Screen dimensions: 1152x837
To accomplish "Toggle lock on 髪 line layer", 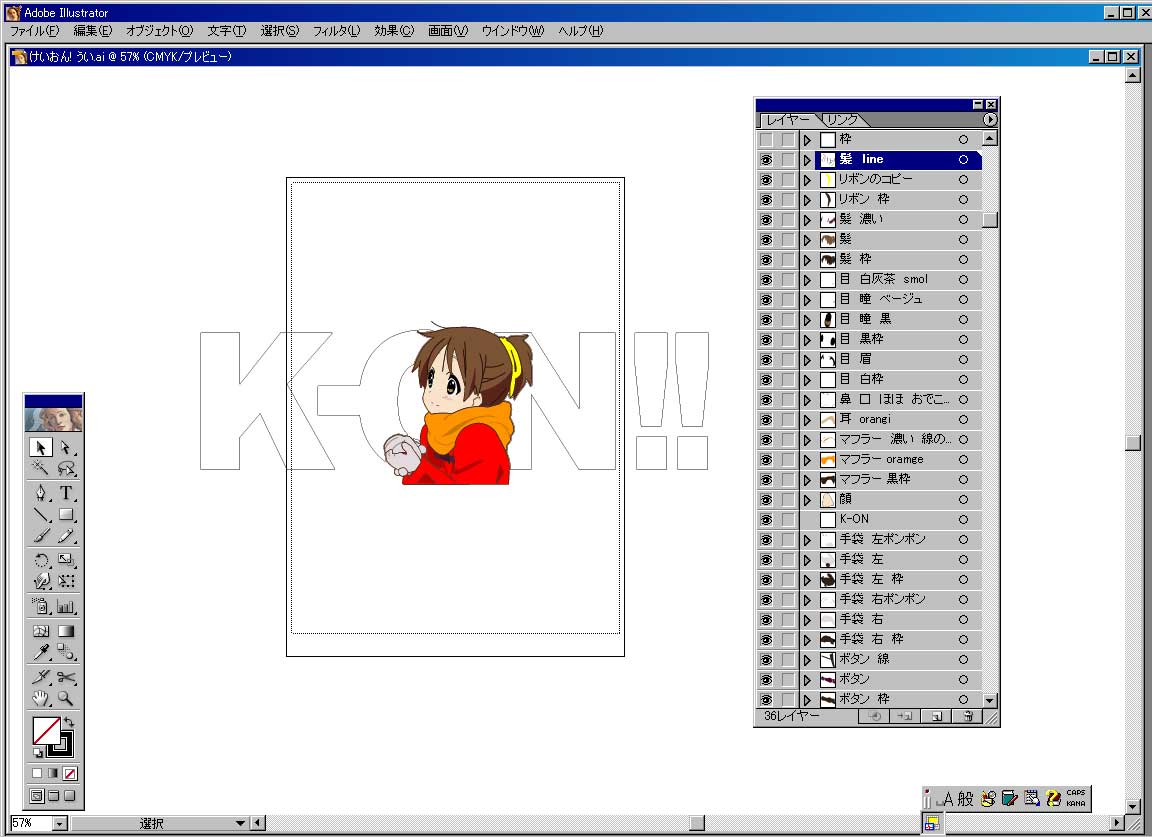I will pyautogui.click(x=788, y=159).
